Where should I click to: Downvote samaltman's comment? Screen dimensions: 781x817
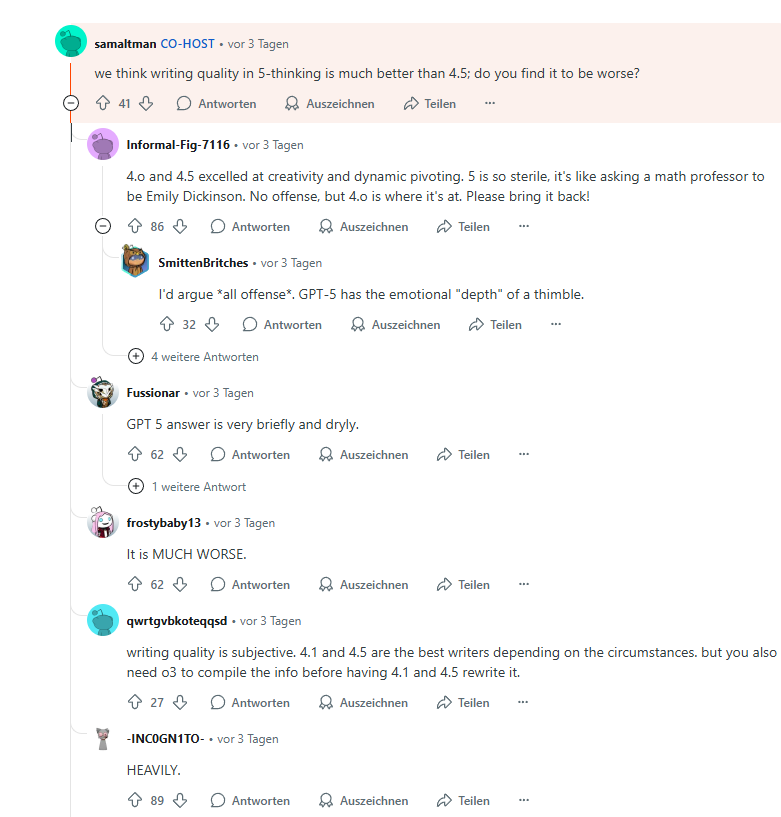pos(146,103)
